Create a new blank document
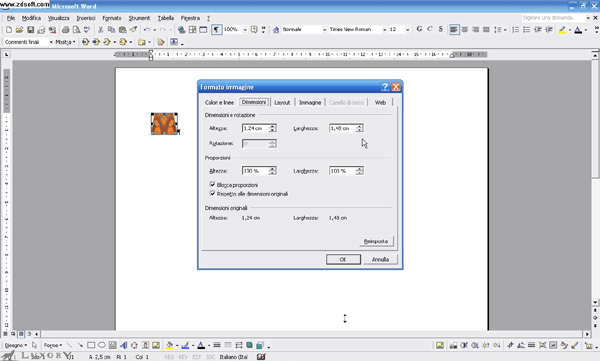The width and height of the screenshot is (600, 361). pos(8,29)
